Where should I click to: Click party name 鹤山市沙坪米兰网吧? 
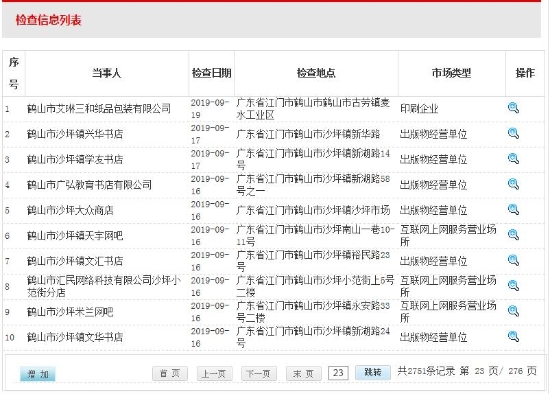tap(70, 312)
